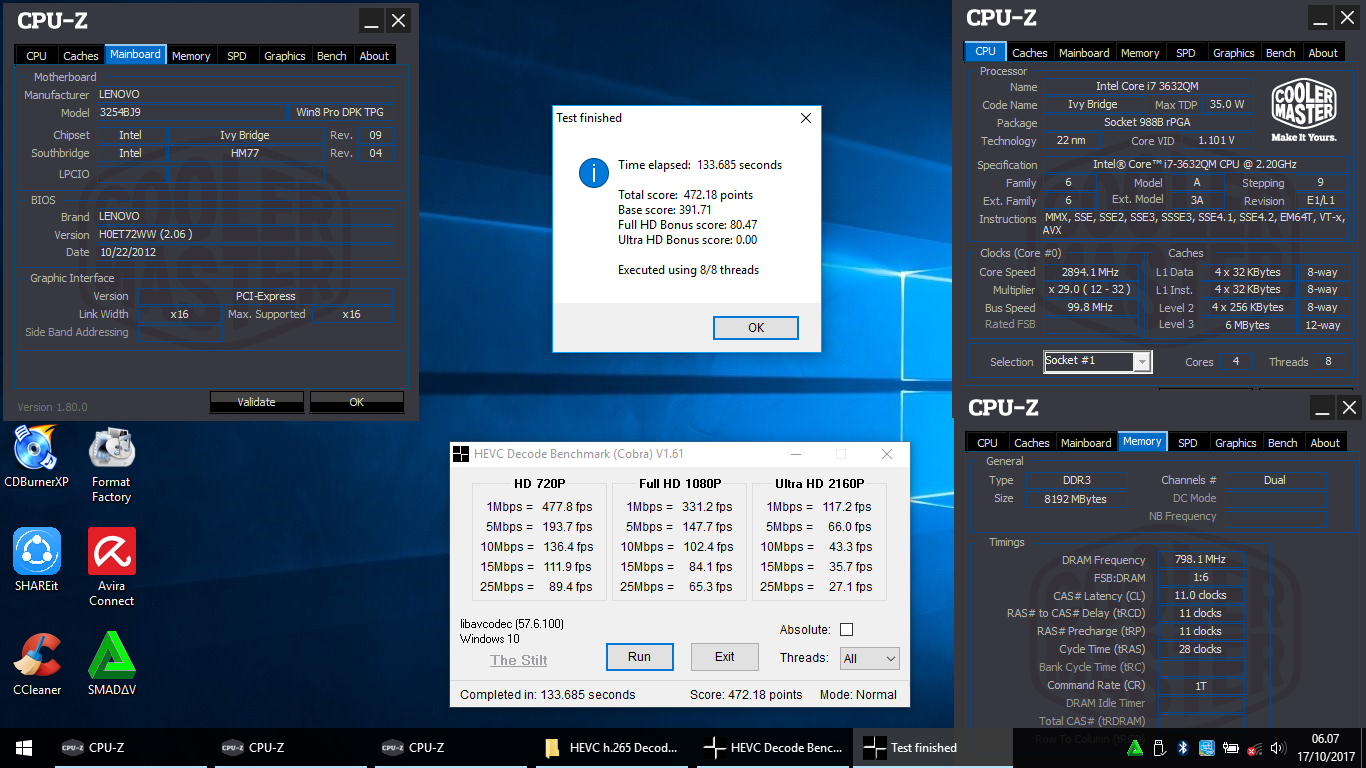Open Bluetooth tray icon
1366x768 pixels.
coord(1182,747)
